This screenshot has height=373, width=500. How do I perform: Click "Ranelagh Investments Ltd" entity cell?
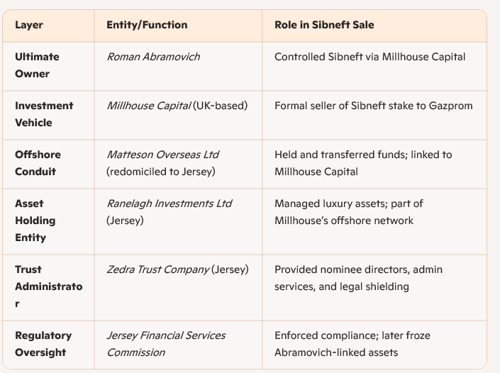[x=169, y=212]
